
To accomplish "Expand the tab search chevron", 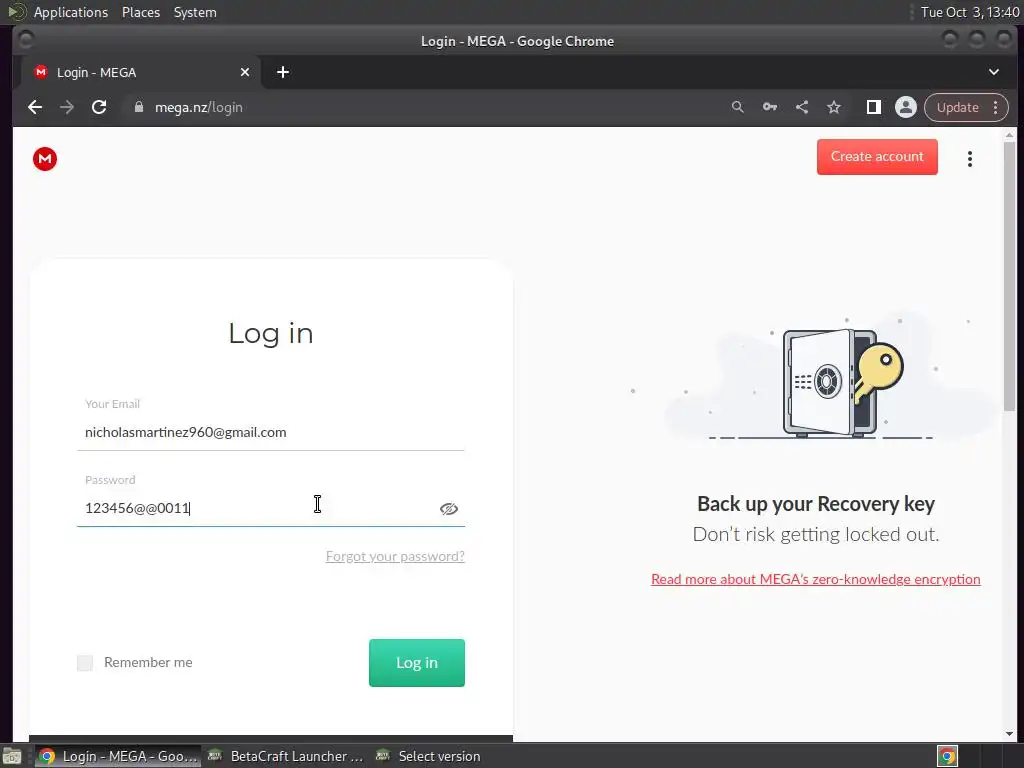I will pyautogui.click(x=993, y=72).
